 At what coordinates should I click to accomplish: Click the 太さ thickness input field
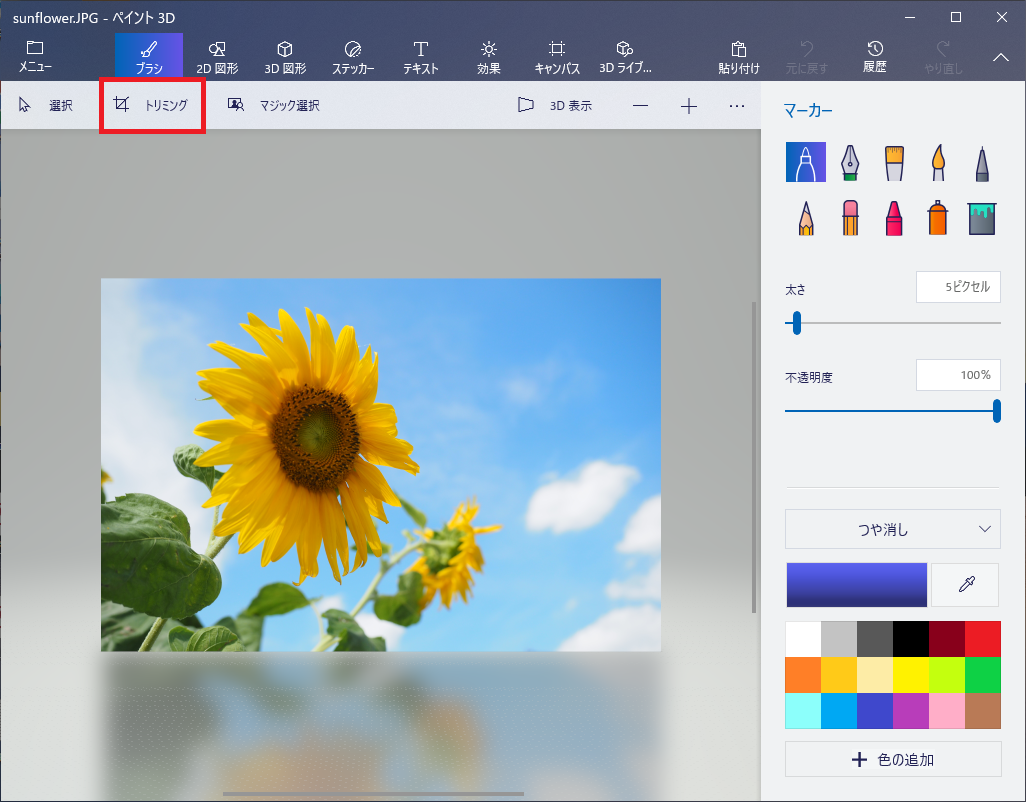957,287
